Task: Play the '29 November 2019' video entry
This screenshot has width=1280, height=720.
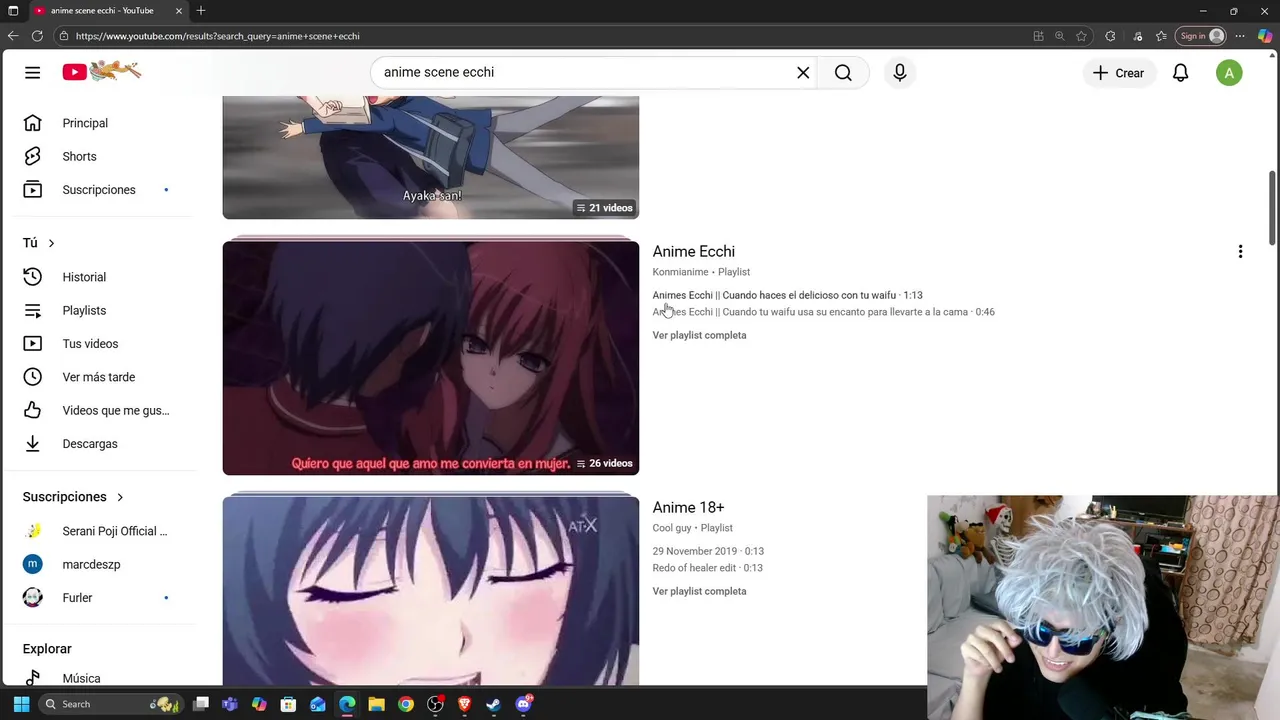Action: (708, 551)
